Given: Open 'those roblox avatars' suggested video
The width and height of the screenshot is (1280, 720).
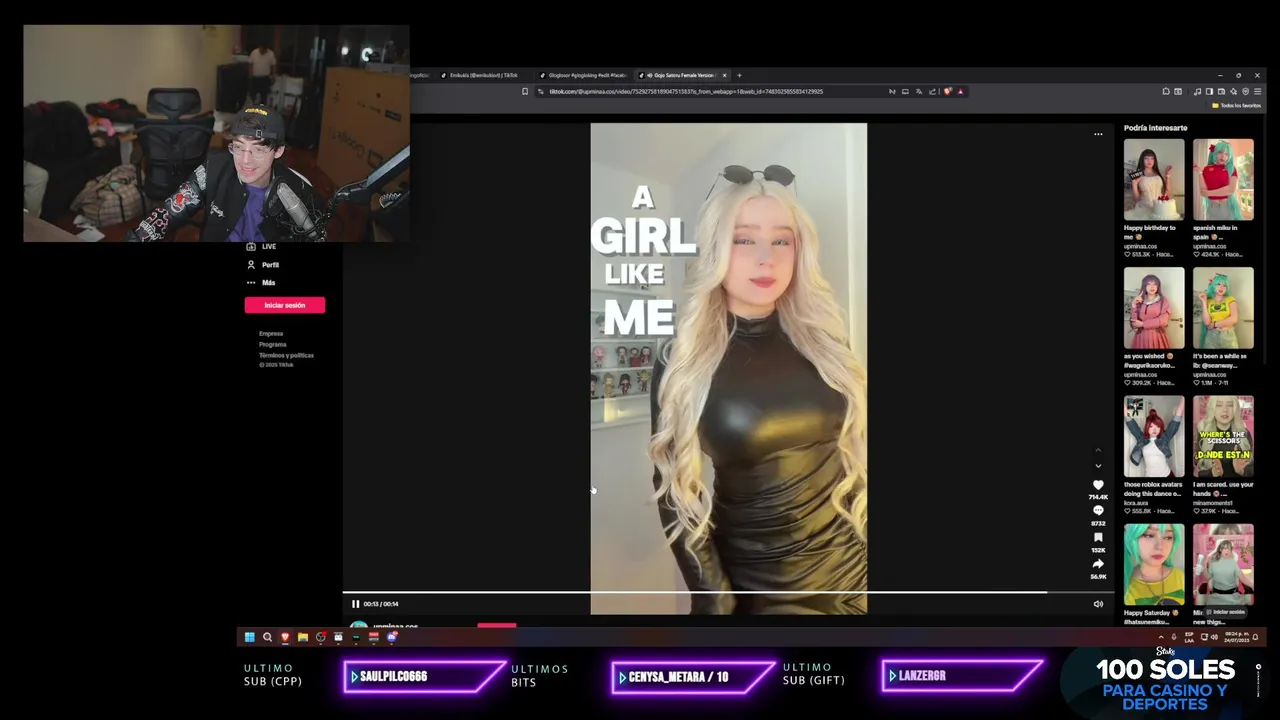Looking at the screenshot, I should point(1154,437).
